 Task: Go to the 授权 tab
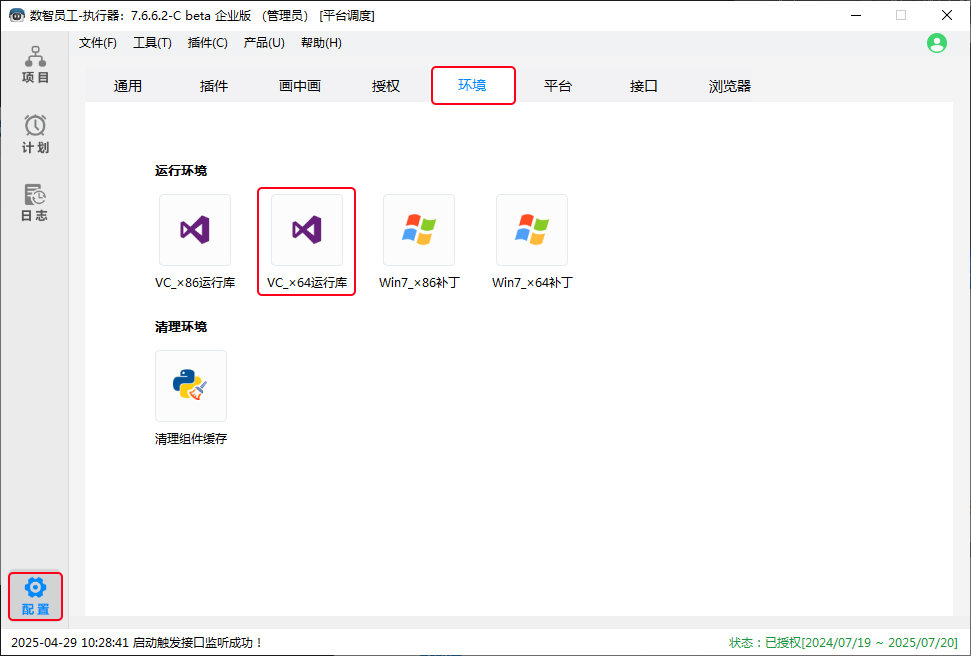386,86
